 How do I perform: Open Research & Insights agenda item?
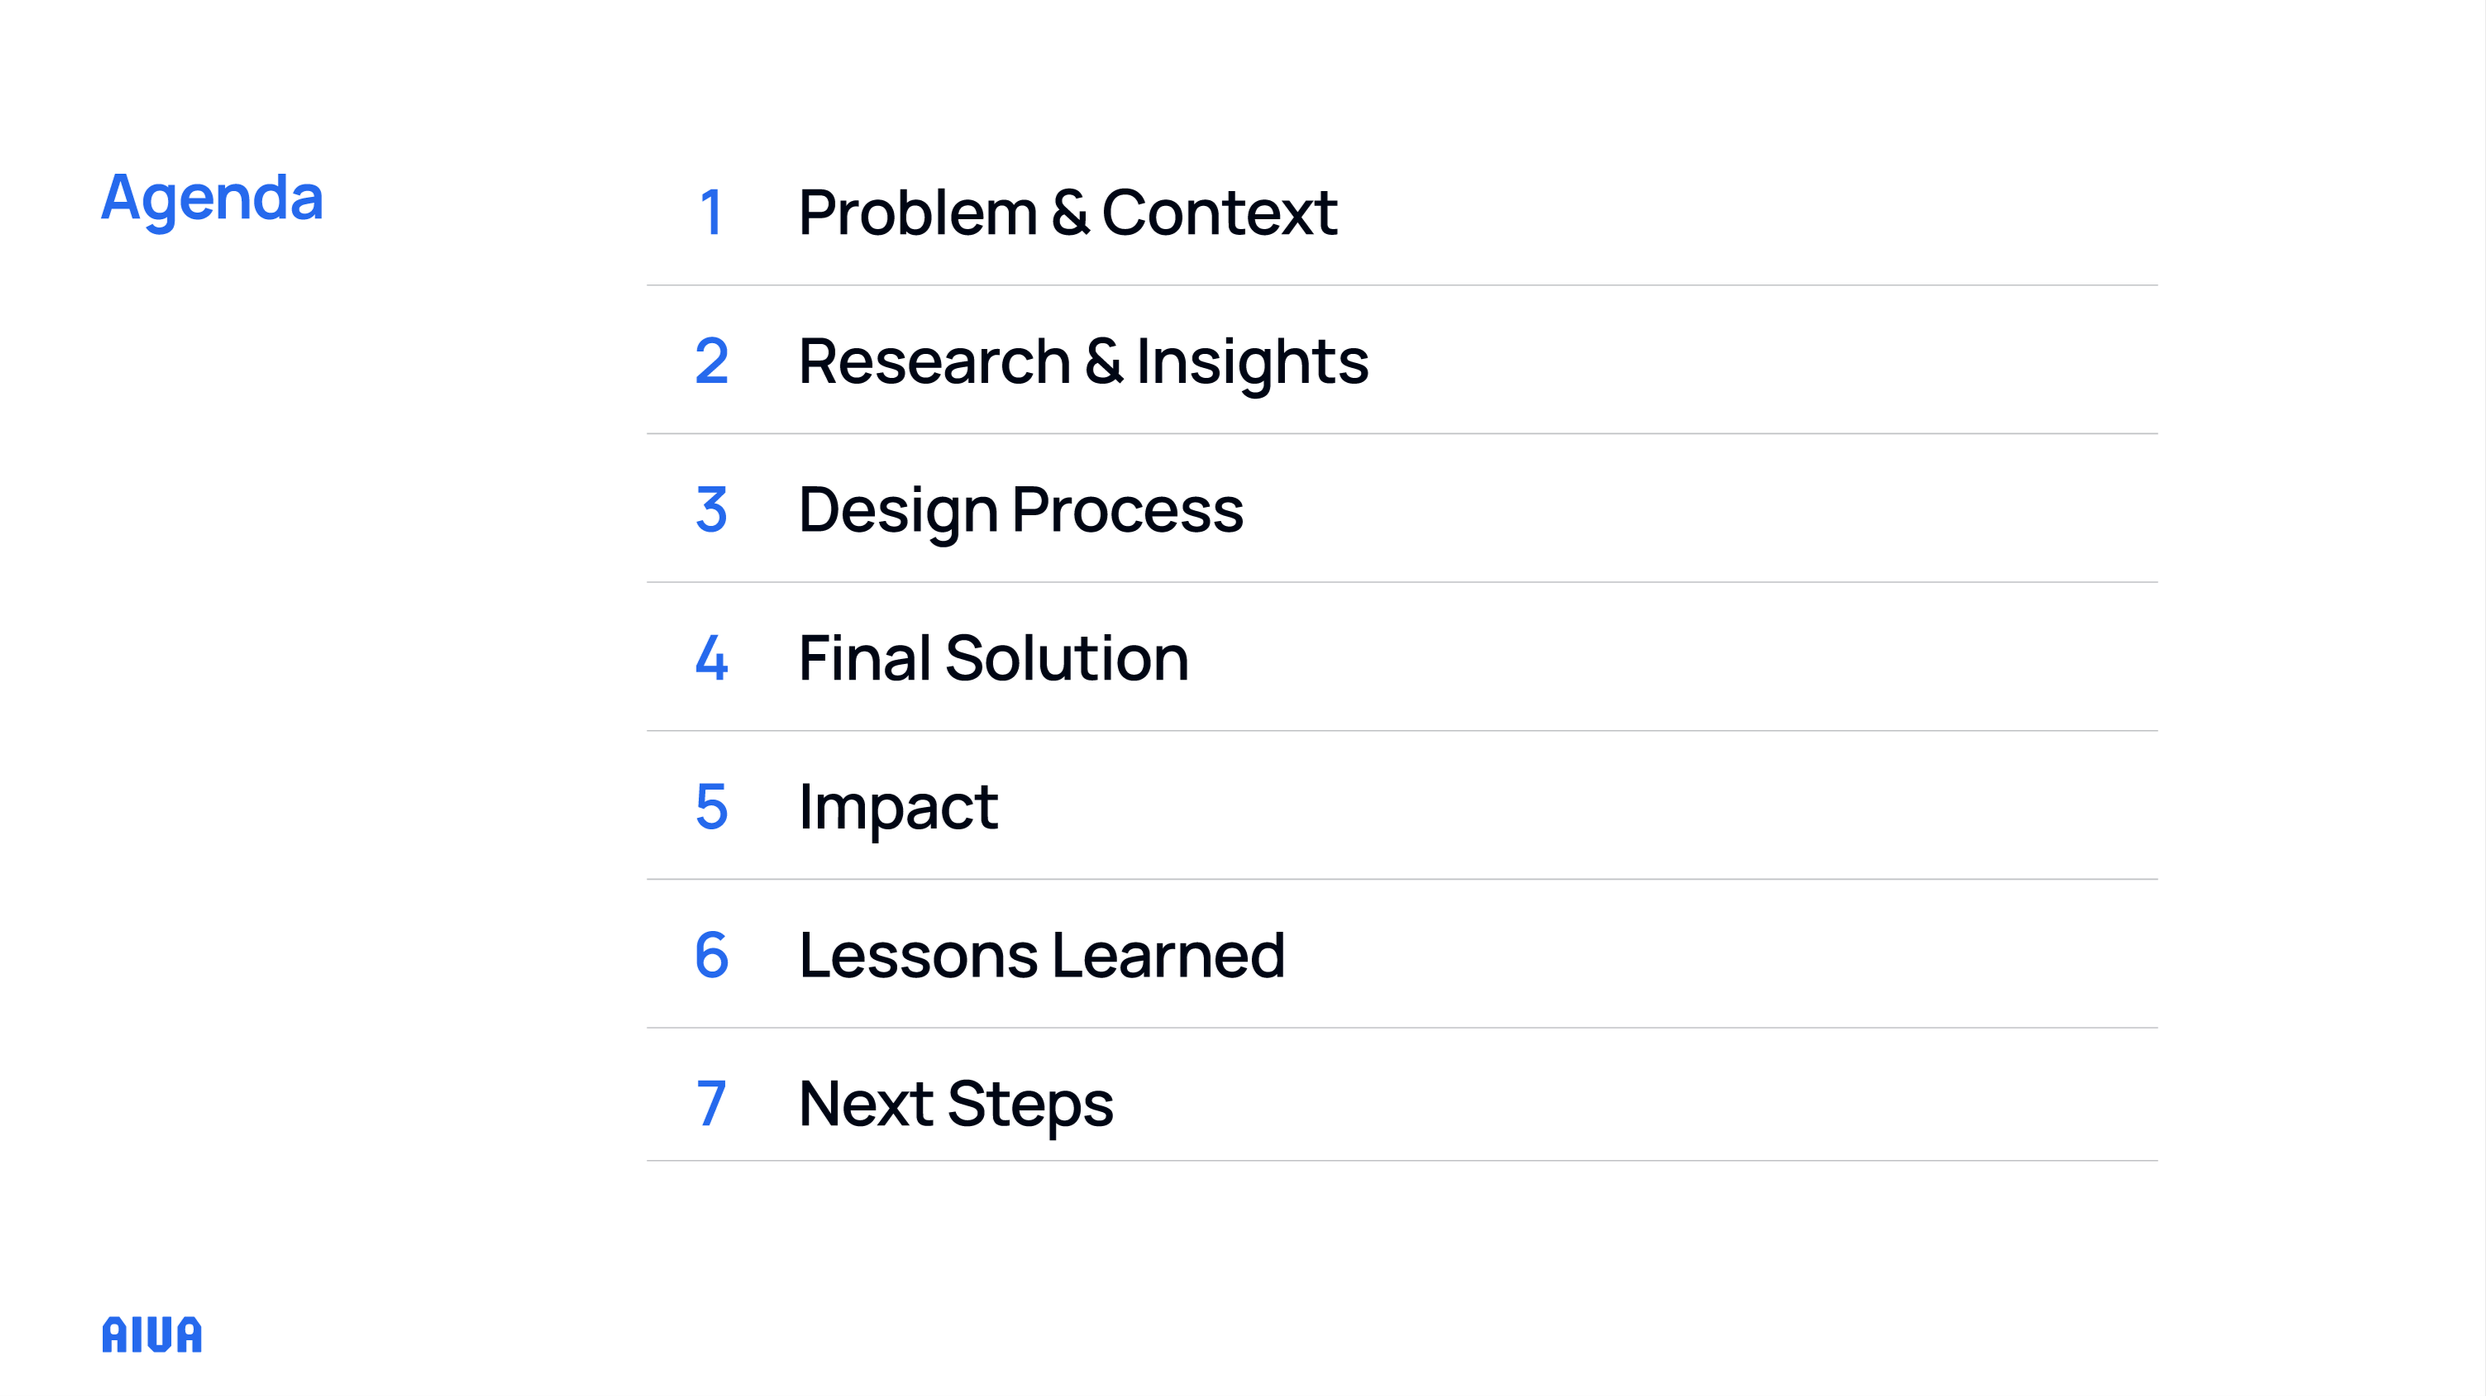pos(1083,361)
